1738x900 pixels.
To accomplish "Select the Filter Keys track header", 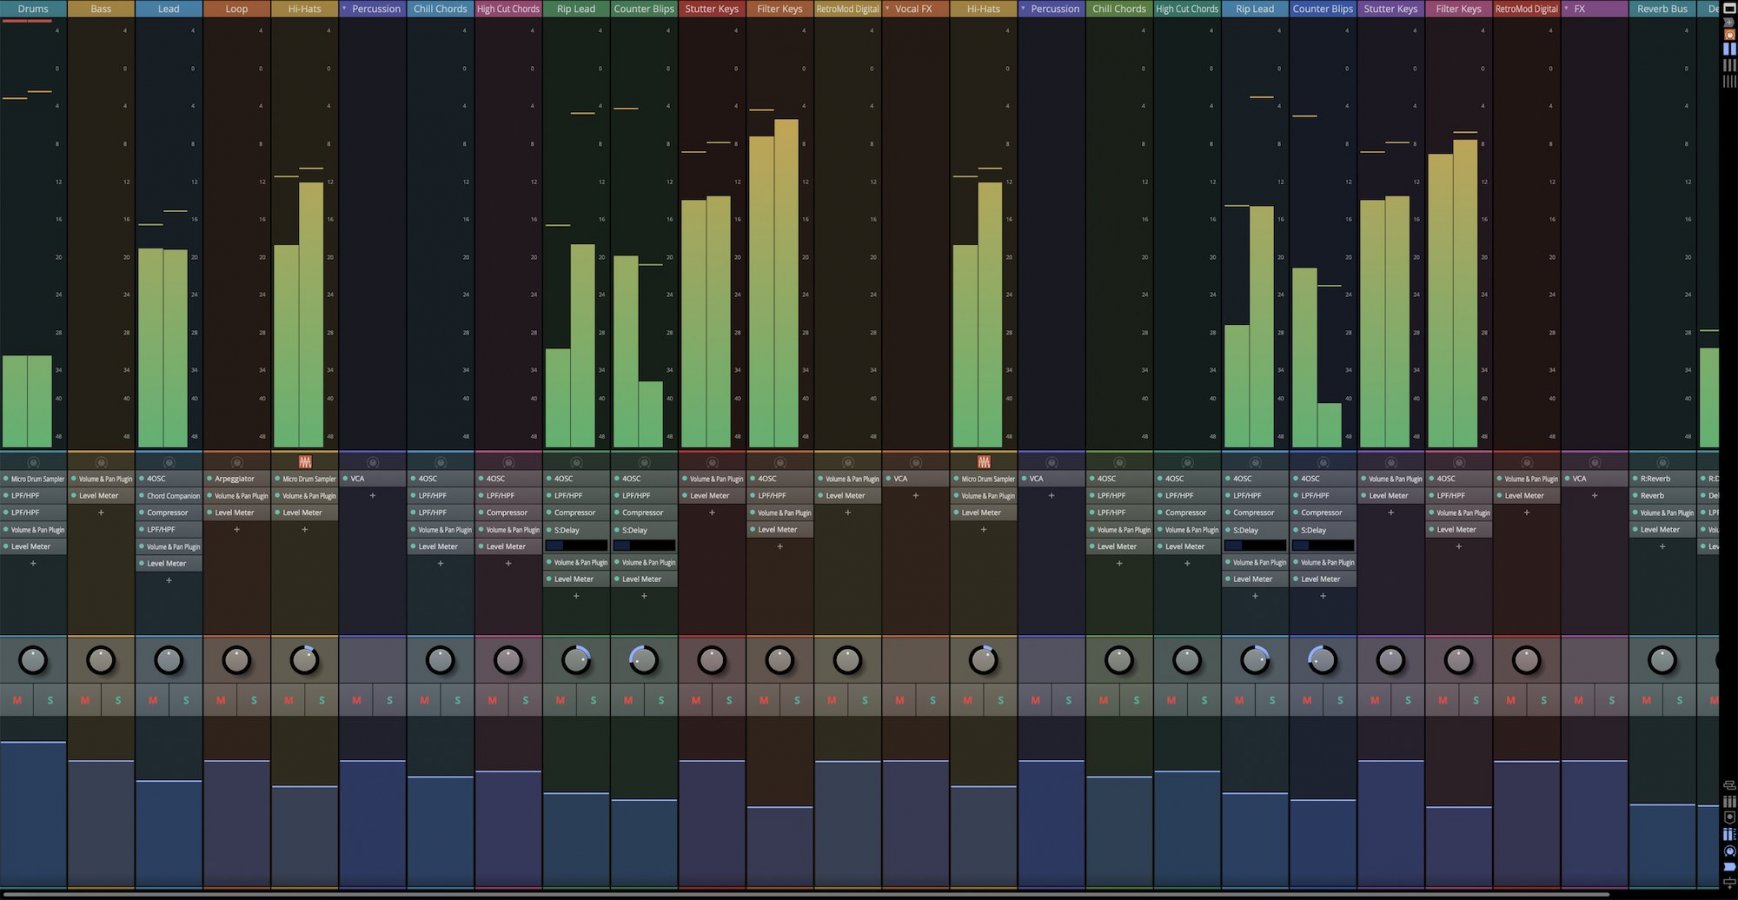I will point(779,8).
